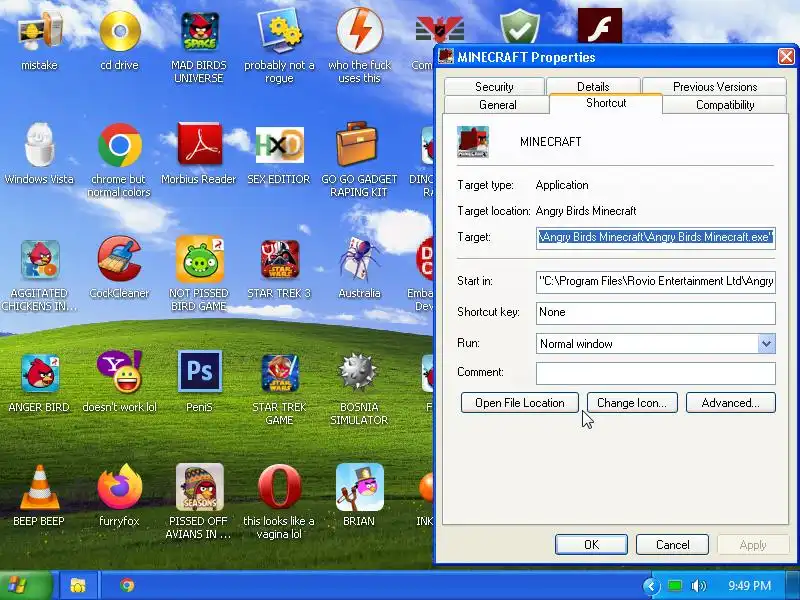
Task: Focus the Shortcut key field
Action: click(656, 313)
